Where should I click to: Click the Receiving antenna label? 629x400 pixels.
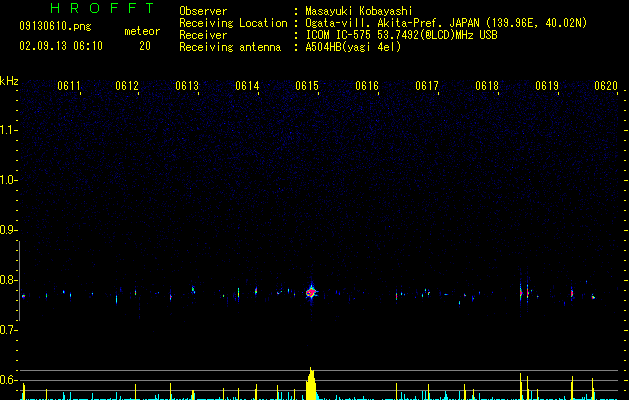(x=230, y=47)
